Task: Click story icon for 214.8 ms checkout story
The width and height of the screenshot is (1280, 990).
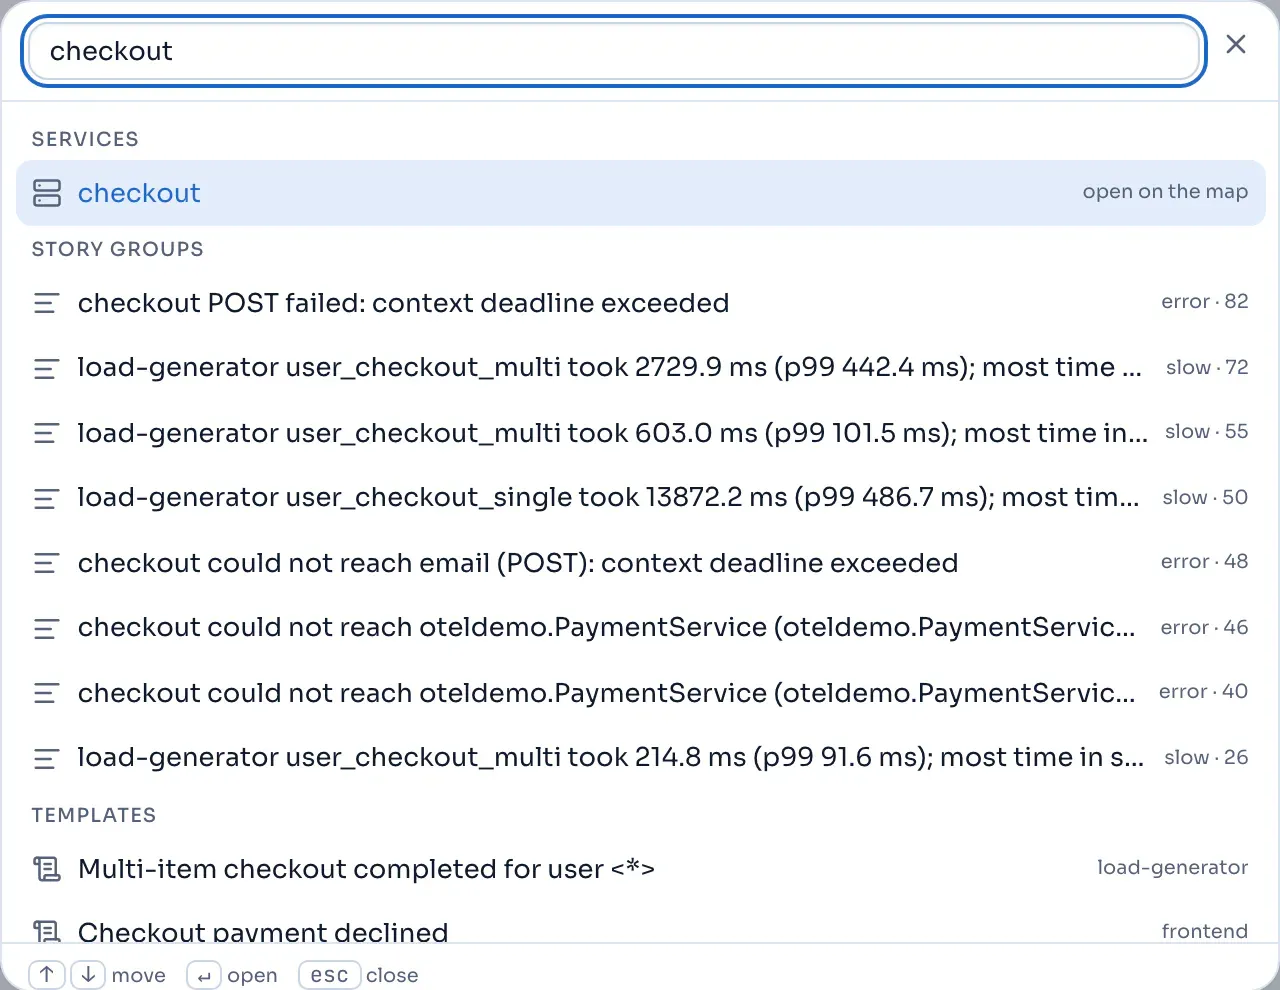Action: click(x=47, y=759)
